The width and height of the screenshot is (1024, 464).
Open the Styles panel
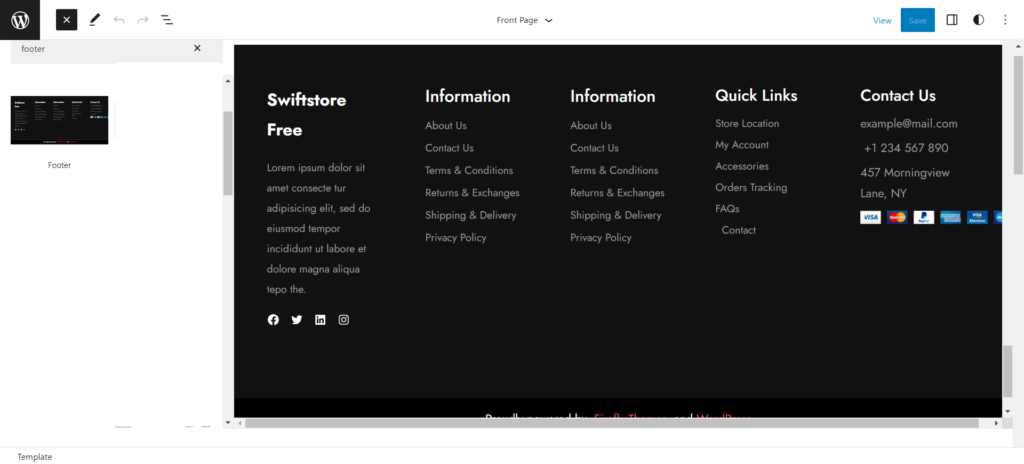tap(978, 20)
